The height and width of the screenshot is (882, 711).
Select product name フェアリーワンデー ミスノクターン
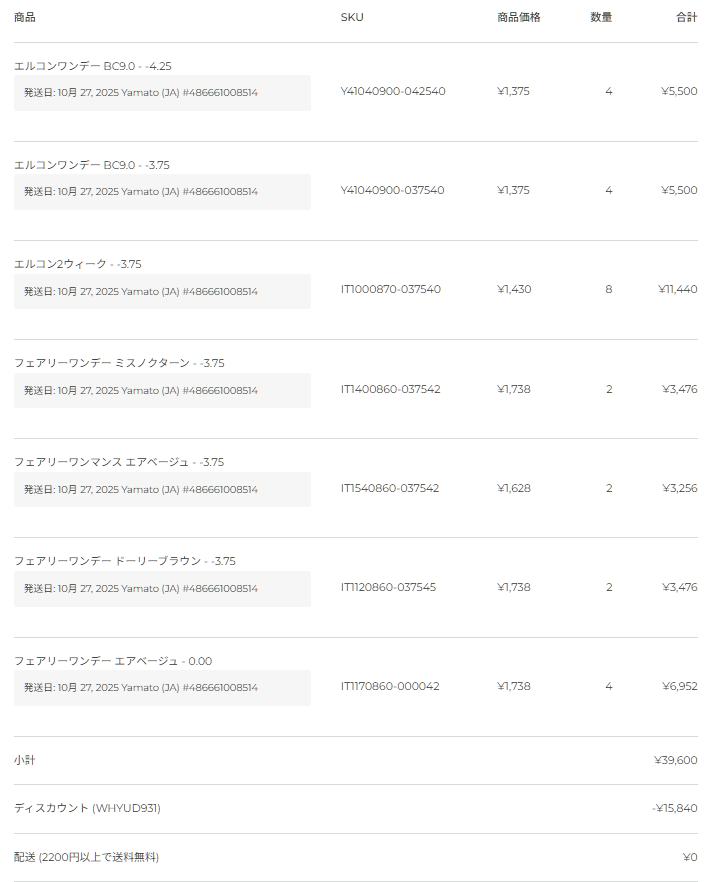(x=118, y=363)
